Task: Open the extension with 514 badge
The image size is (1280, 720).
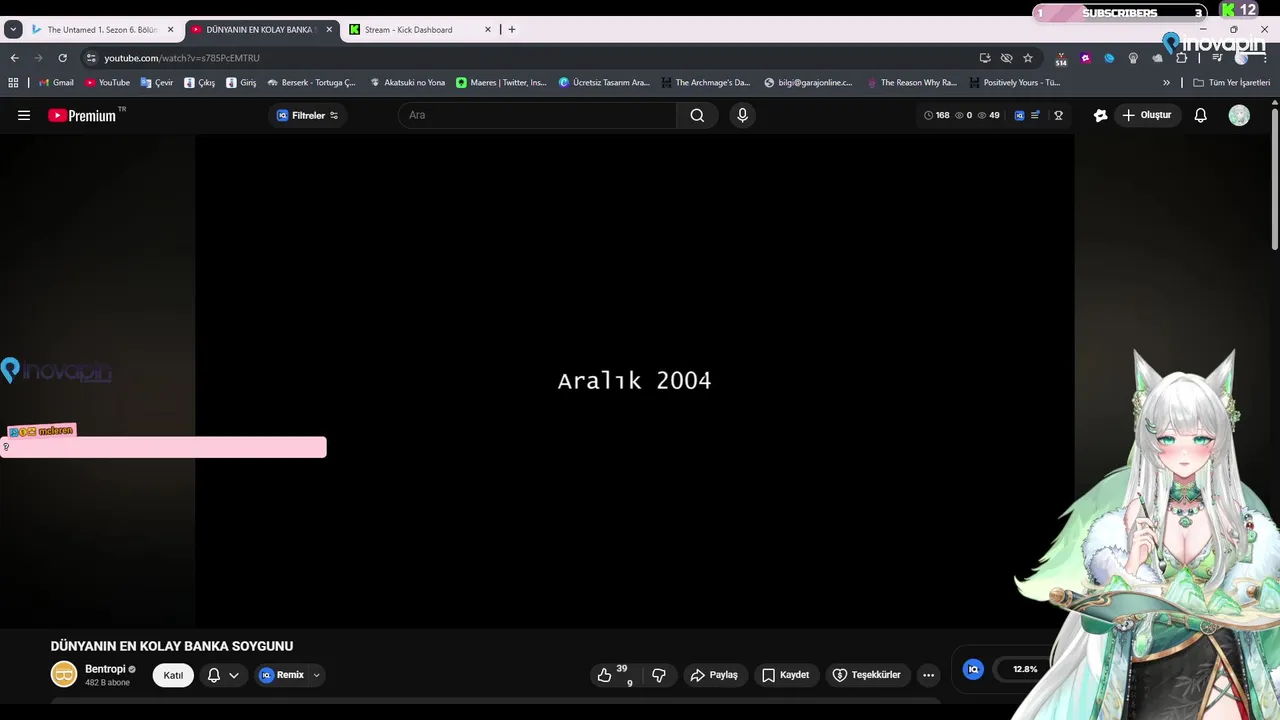Action: click(x=1061, y=59)
